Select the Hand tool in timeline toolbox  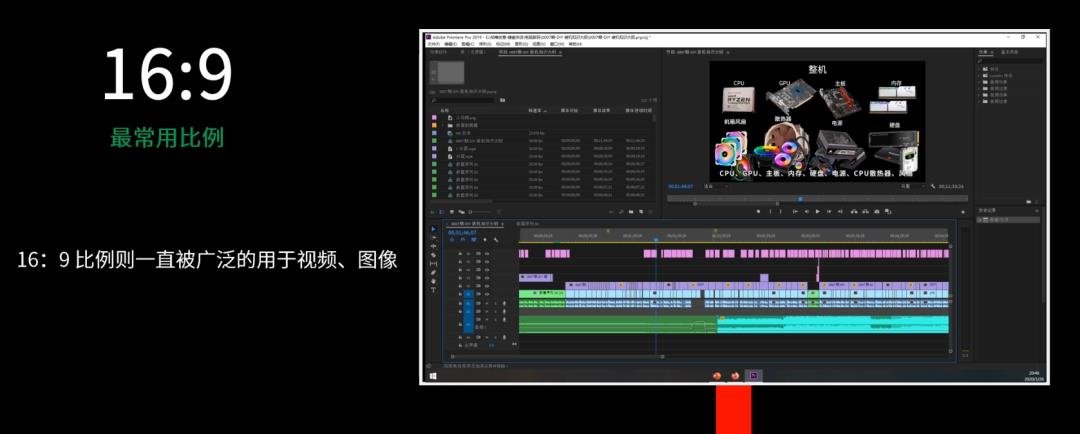pyautogui.click(x=433, y=281)
